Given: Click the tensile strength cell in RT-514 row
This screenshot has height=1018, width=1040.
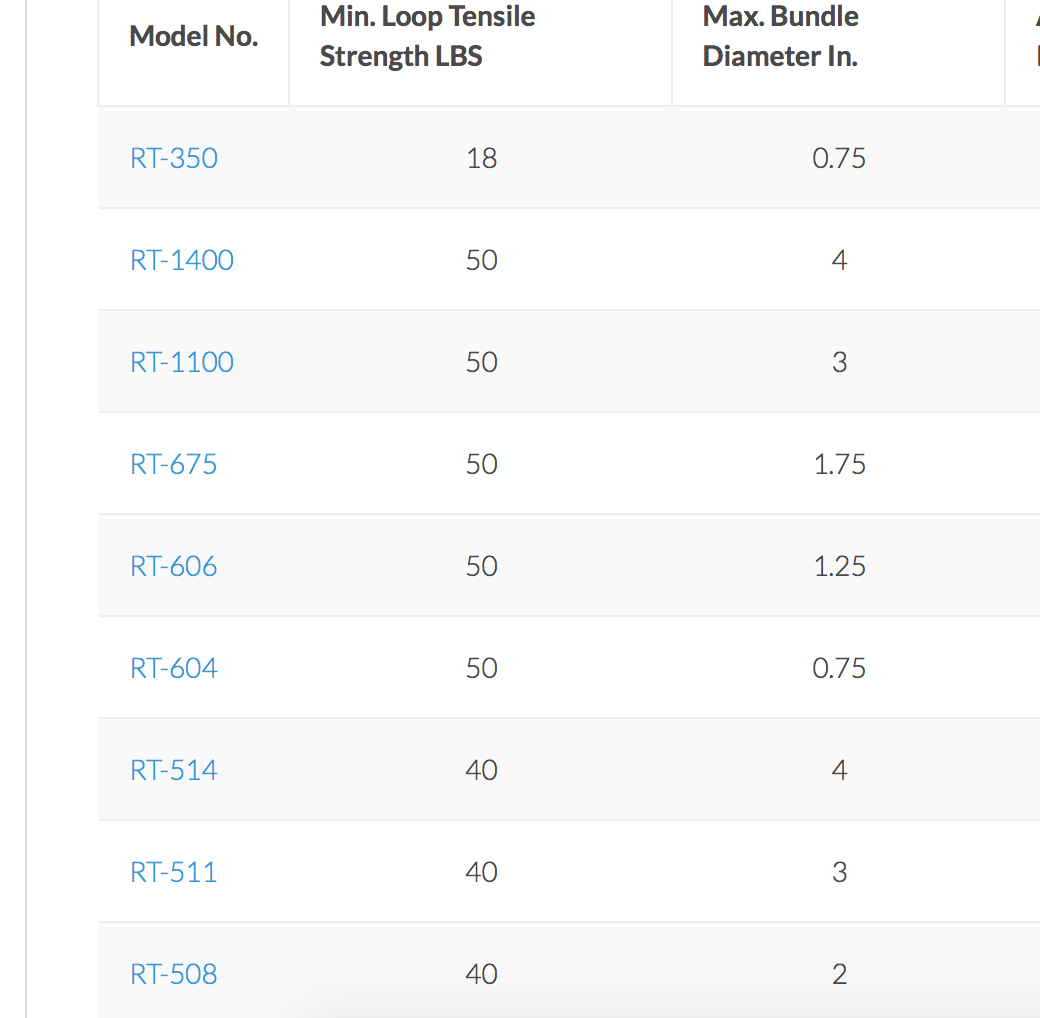Looking at the screenshot, I should pos(481,770).
